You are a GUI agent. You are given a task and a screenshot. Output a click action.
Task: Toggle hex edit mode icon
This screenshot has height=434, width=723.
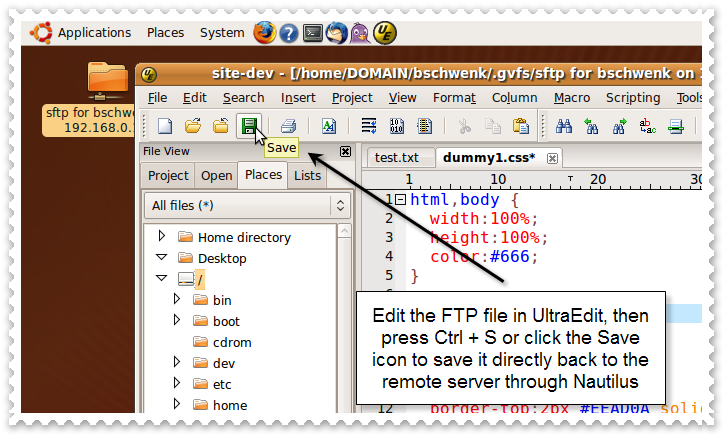(397, 125)
